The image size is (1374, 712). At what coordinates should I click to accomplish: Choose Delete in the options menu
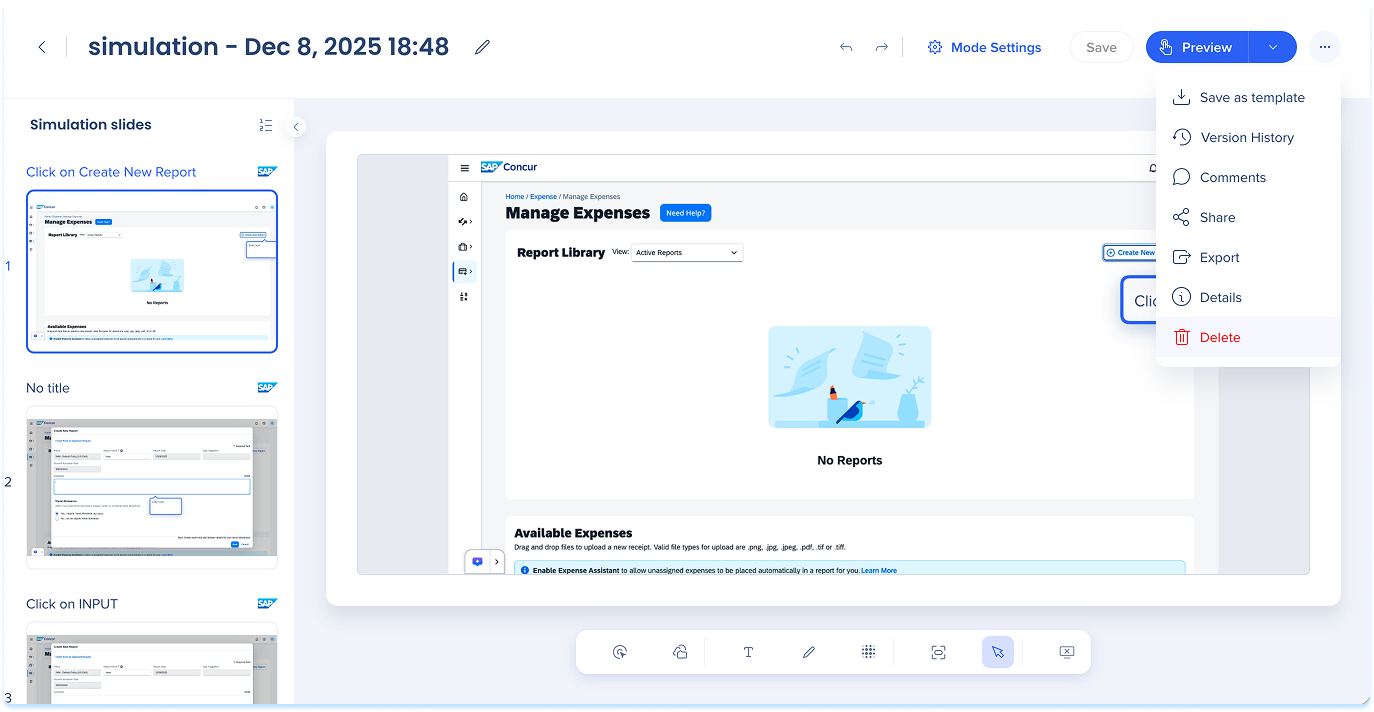pyautogui.click(x=1219, y=338)
